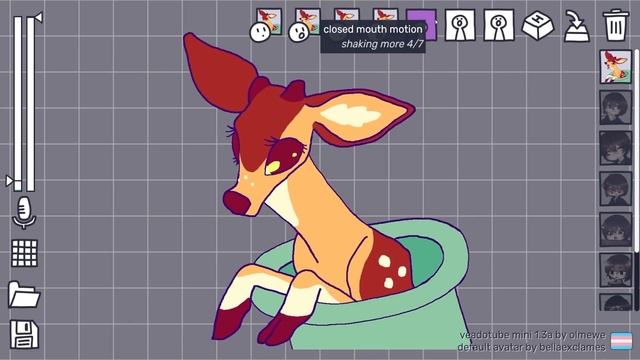Screen dimensions: 640x360
Task: Toggle the background grid icon
Action: 24,253
